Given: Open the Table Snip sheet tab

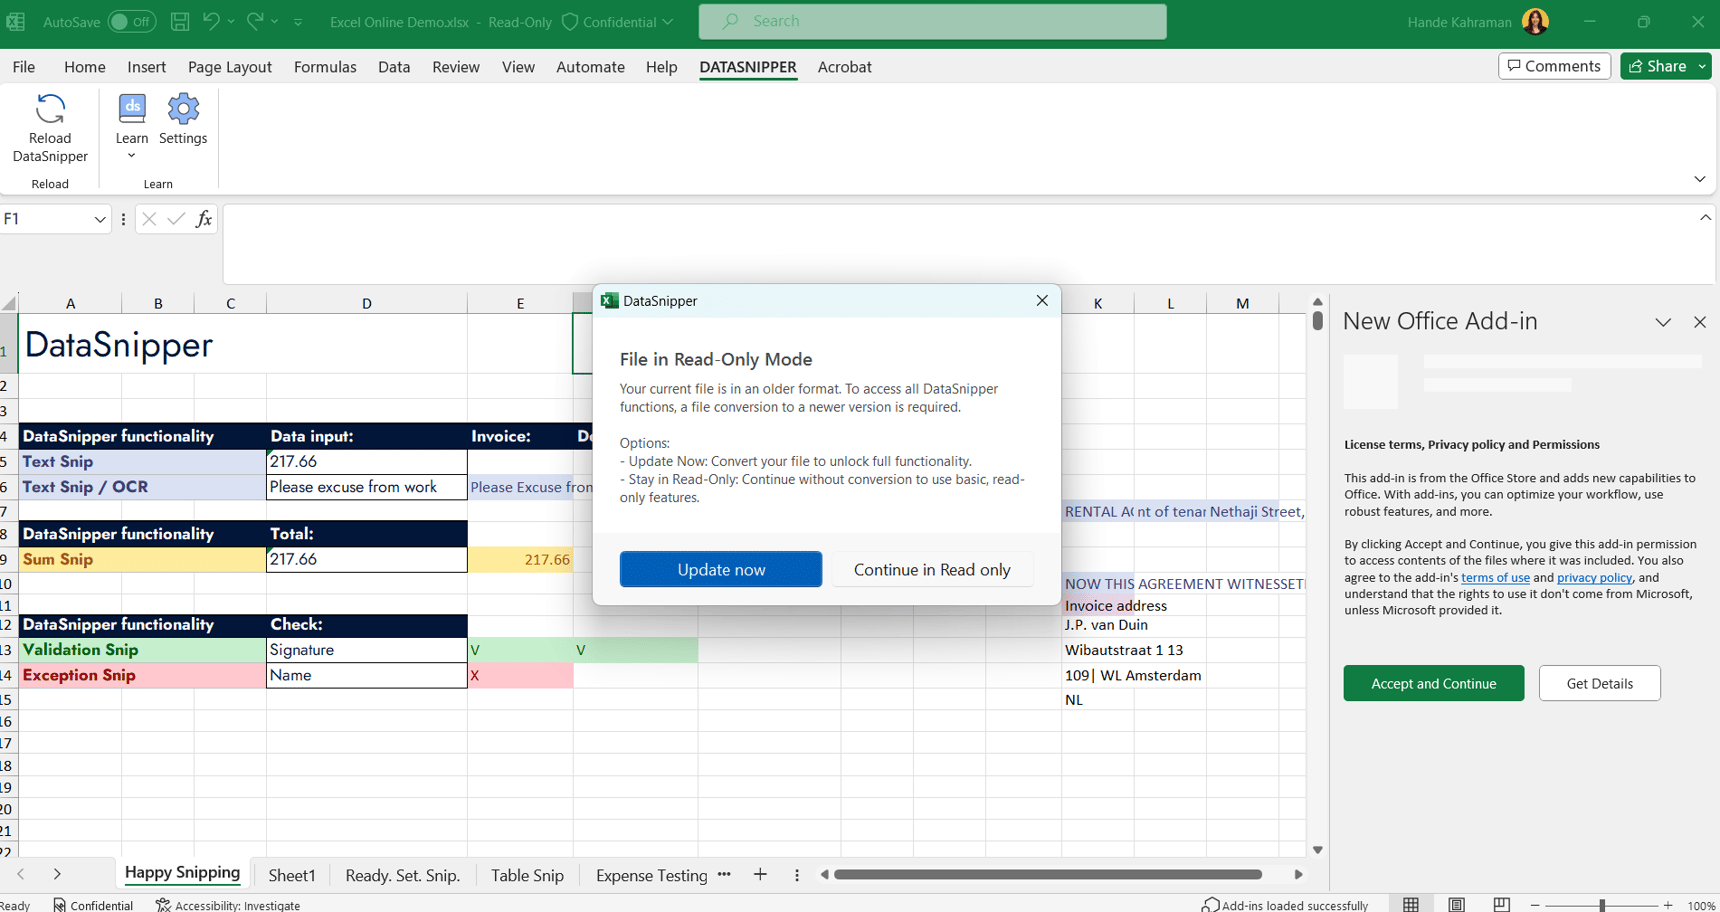Looking at the screenshot, I should [x=527, y=875].
